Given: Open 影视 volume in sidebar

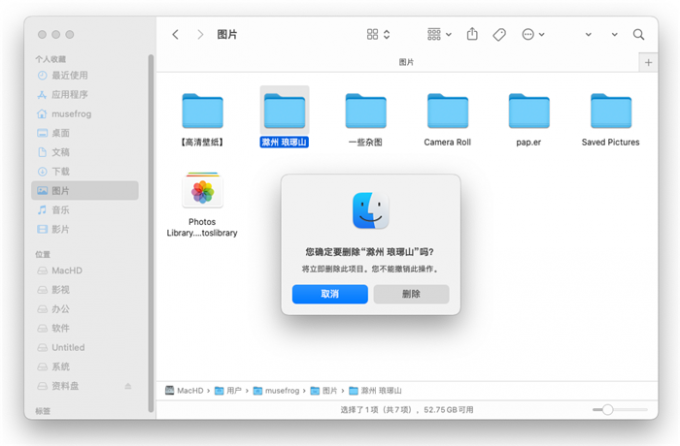Looking at the screenshot, I should click(85, 290).
